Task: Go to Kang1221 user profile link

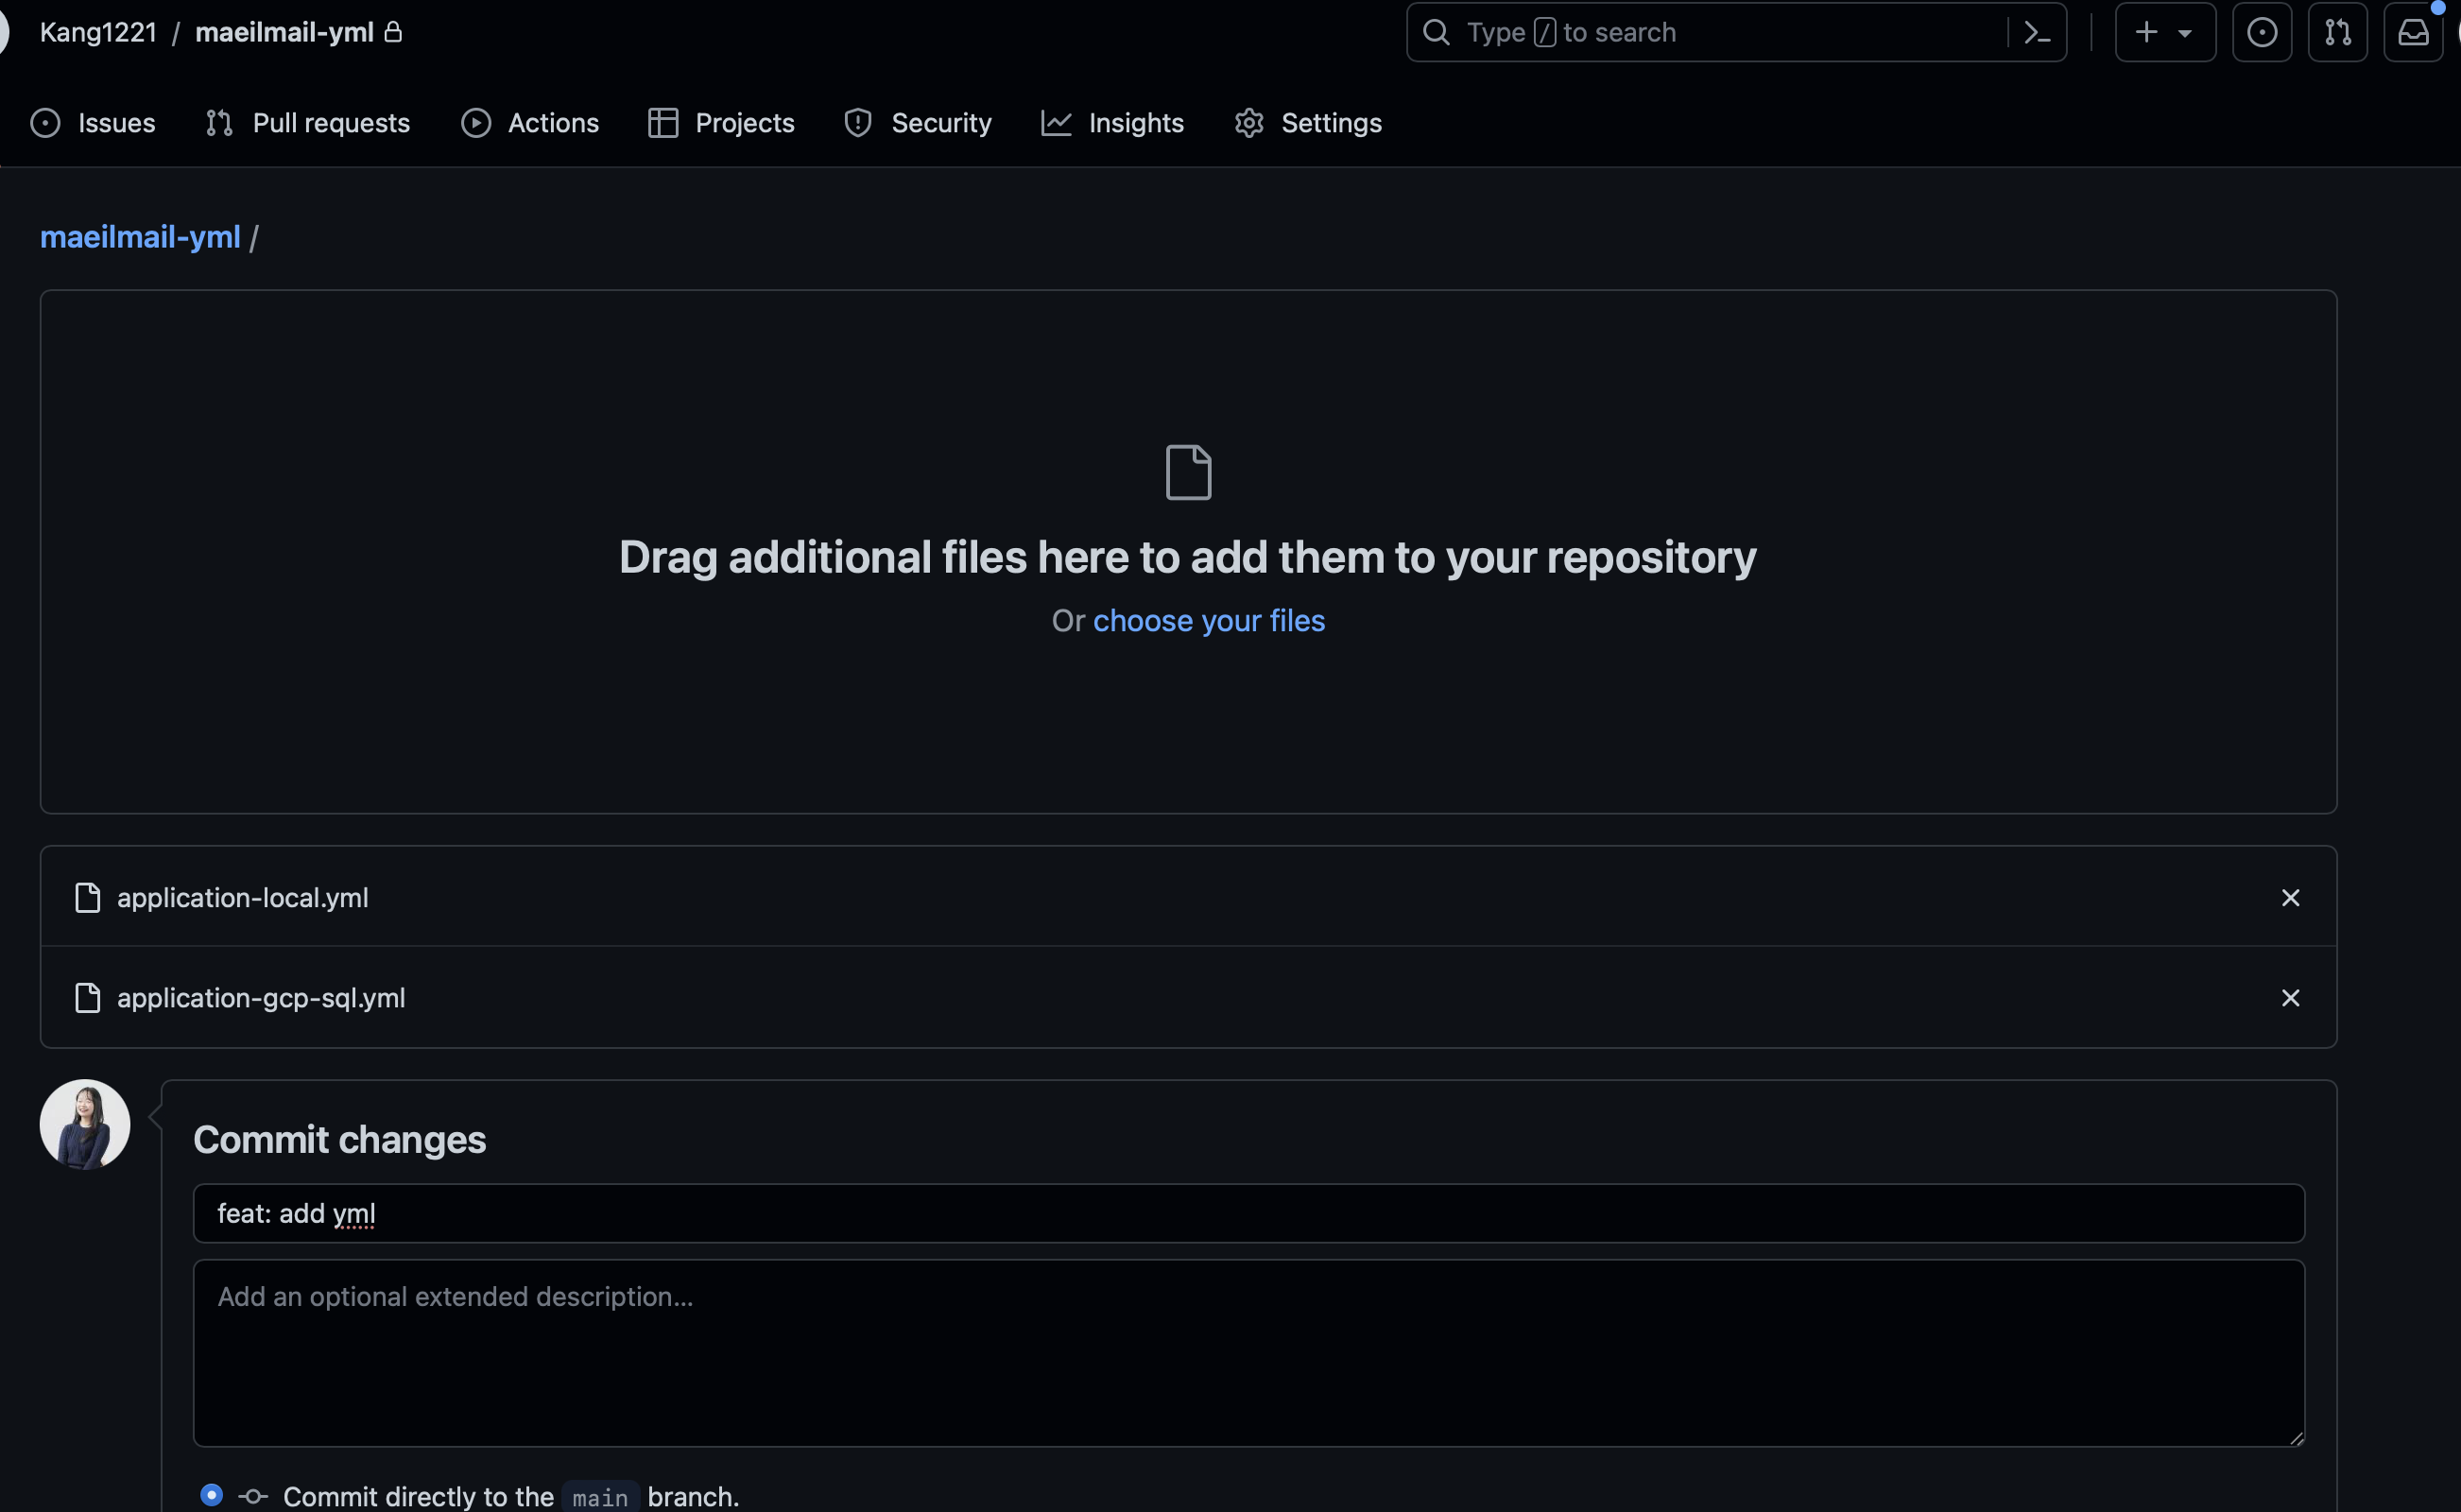Action: click(98, 32)
